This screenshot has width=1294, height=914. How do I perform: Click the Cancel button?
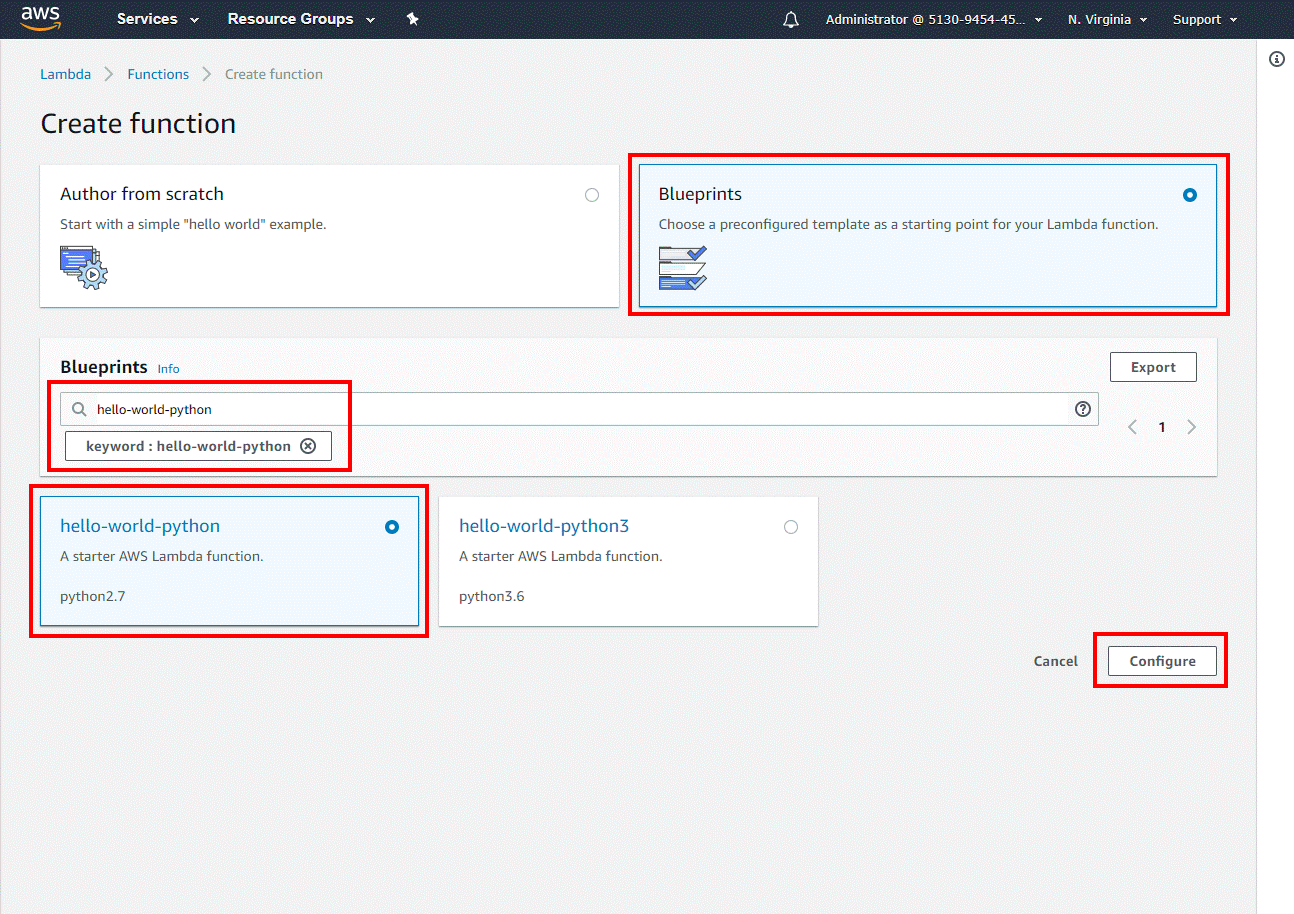coord(1056,661)
